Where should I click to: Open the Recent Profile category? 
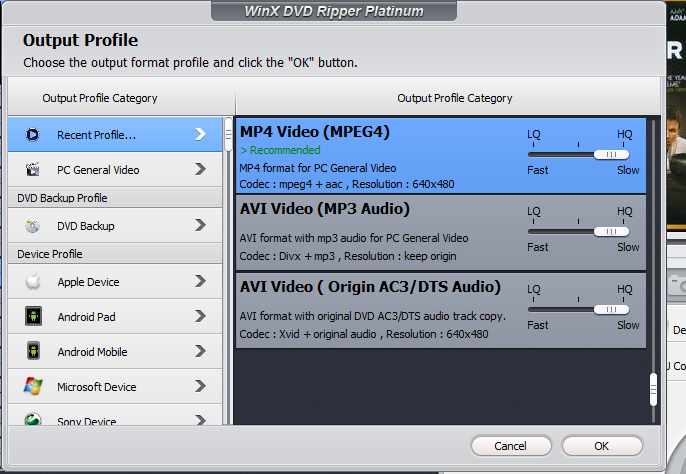click(115, 134)
